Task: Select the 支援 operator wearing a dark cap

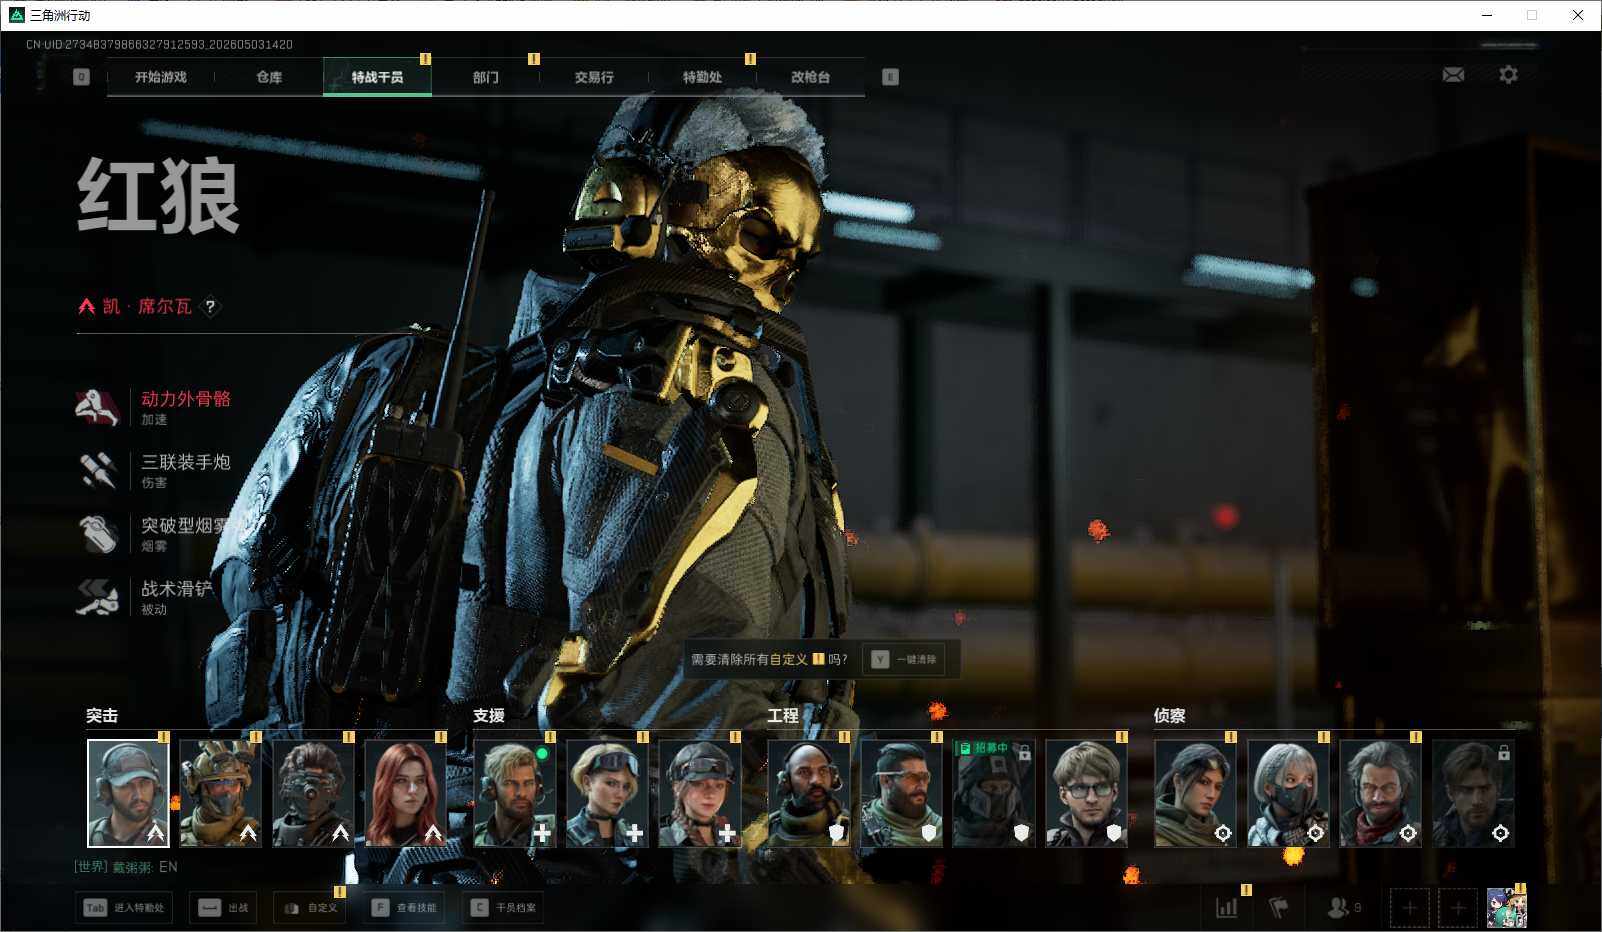Action: [699, 793]
